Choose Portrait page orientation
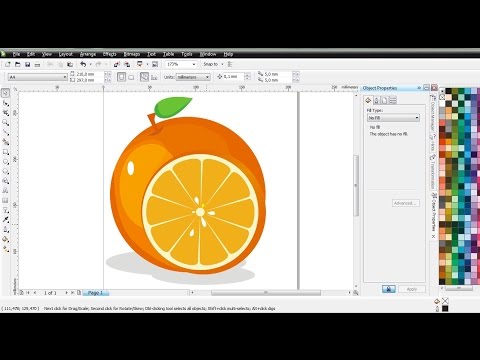The height and width of the screenshot is (360, 480). [x=121, y=77]
